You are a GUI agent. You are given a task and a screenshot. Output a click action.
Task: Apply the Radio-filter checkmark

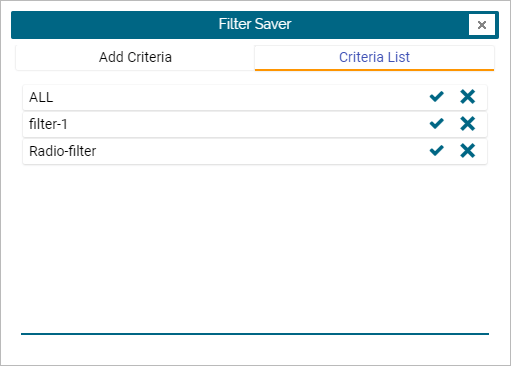point(436,151)
